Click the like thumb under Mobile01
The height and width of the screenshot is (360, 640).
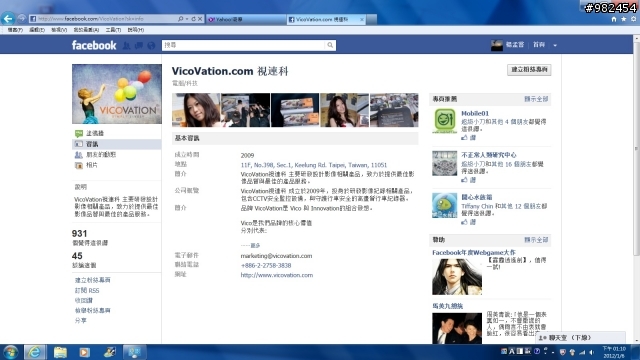pos(464,138)
